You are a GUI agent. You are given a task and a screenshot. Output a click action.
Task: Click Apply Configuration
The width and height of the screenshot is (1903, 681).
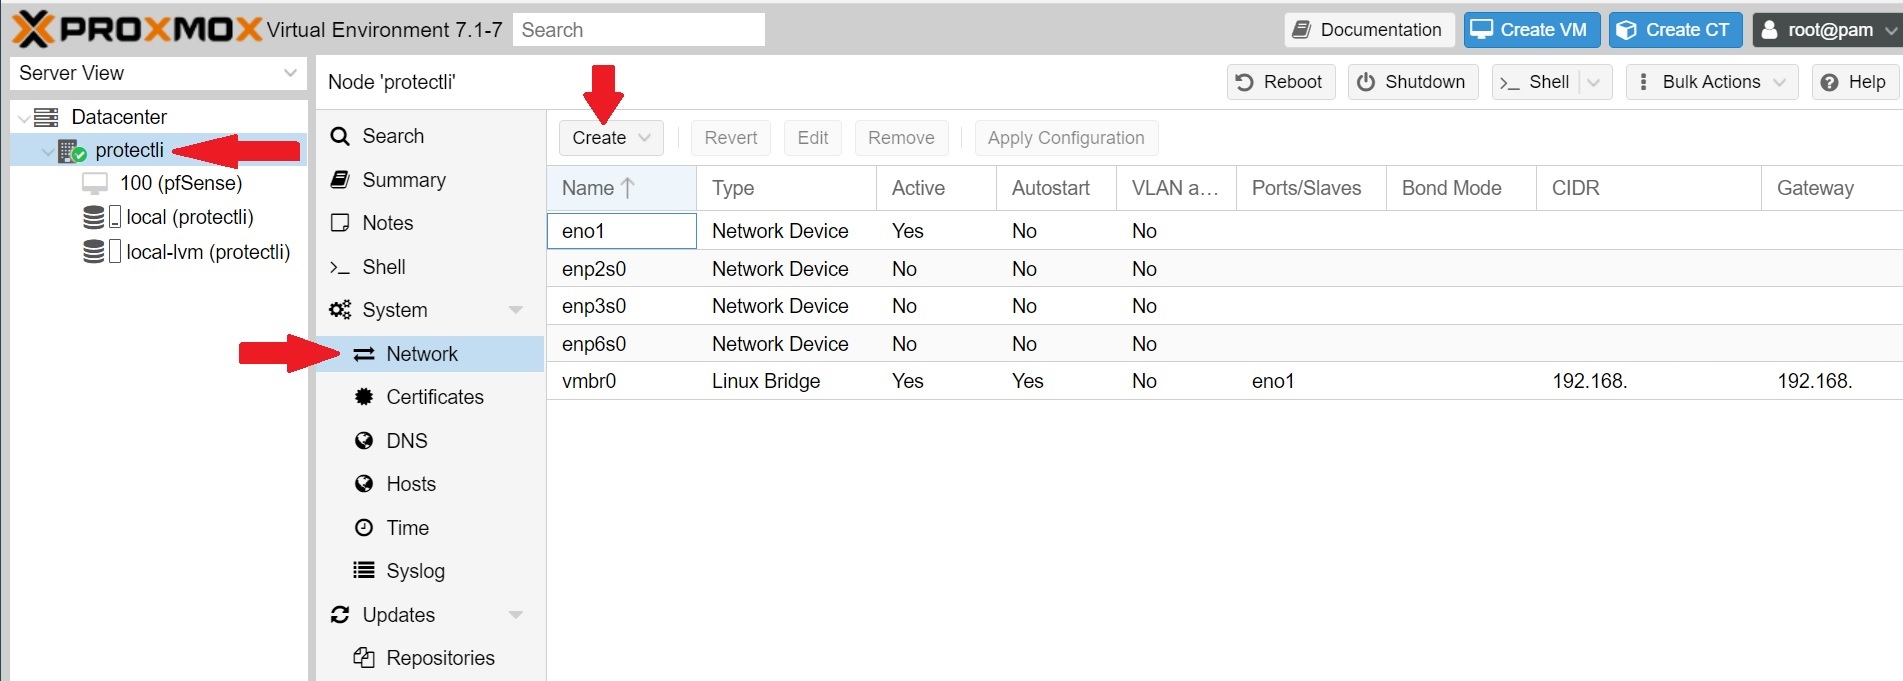1066,138
